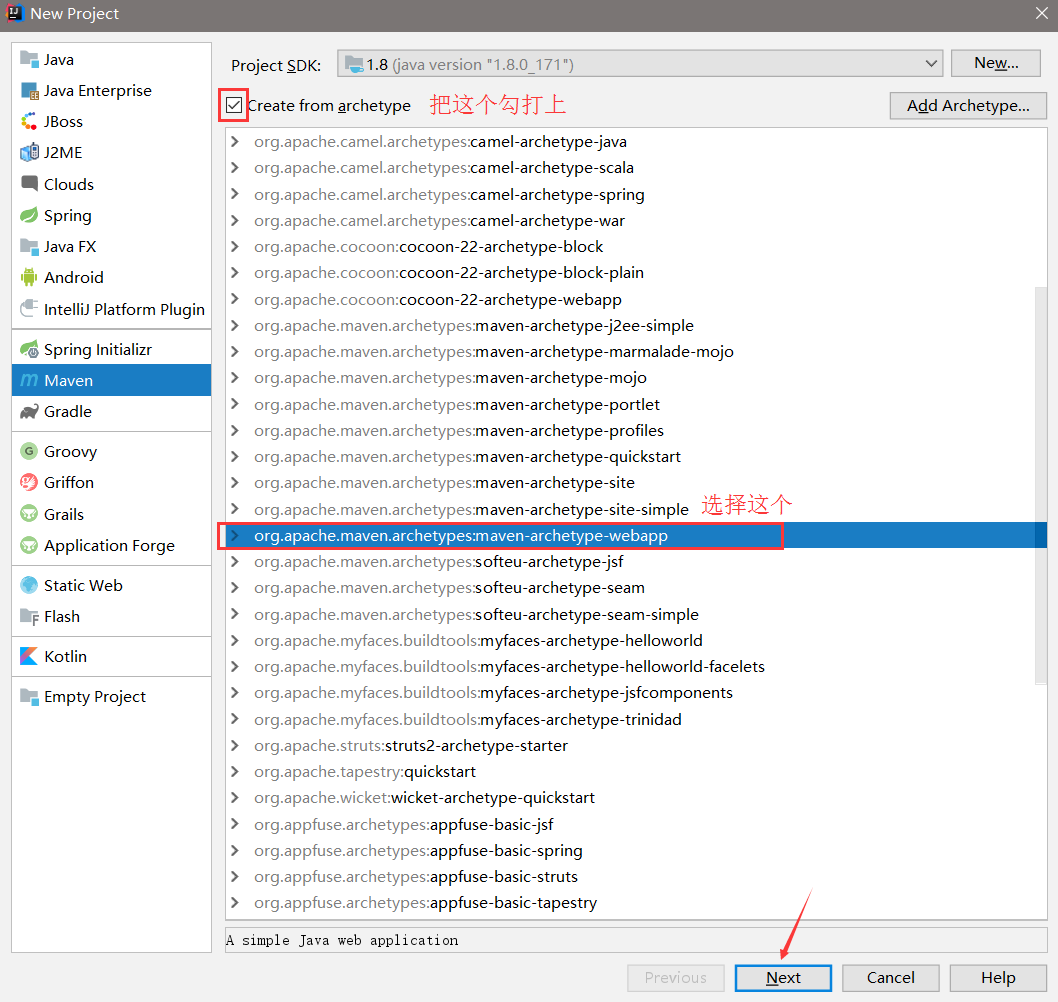Expand camel-archetype-java node
The width and height of the screenshot is (1058, 1002).
(x=235, y=142)
